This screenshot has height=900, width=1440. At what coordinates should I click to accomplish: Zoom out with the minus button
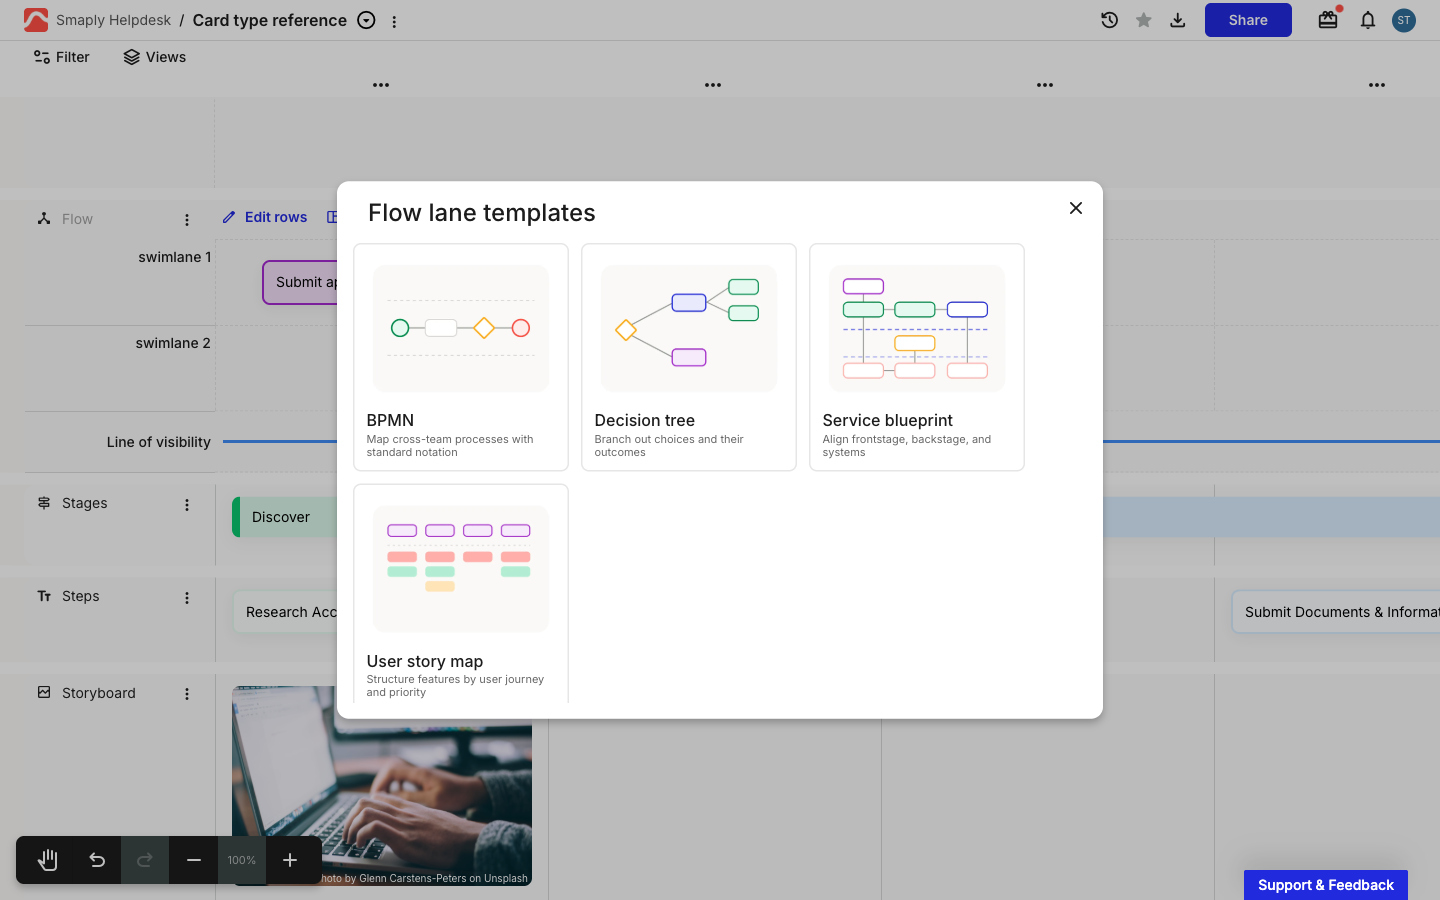click(x=194, y=860)
